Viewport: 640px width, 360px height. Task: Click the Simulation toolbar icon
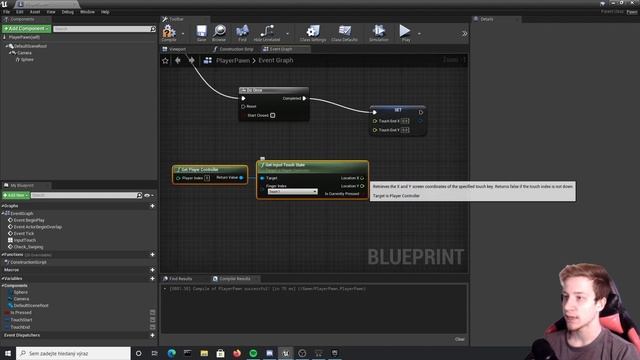[379, 33]
